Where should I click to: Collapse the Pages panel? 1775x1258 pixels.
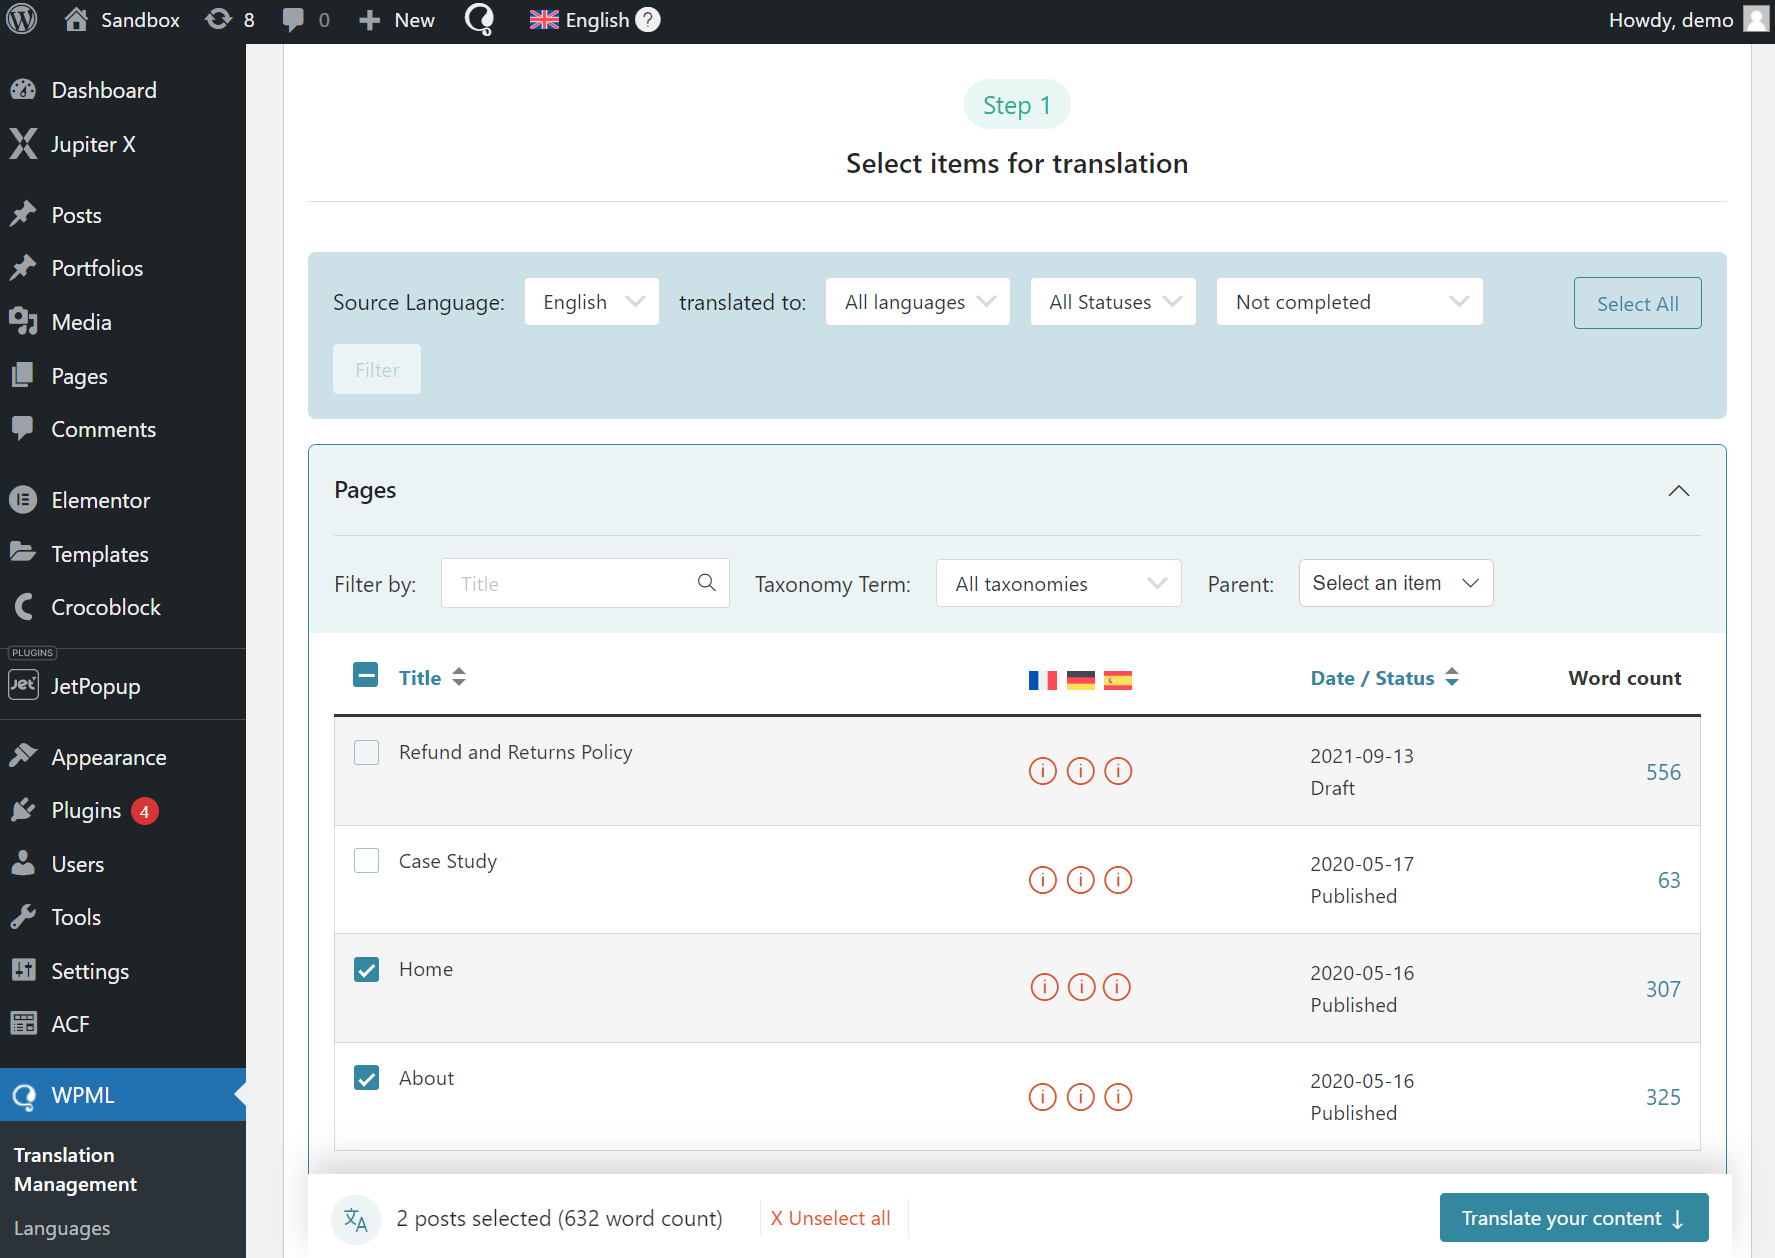1679,491
